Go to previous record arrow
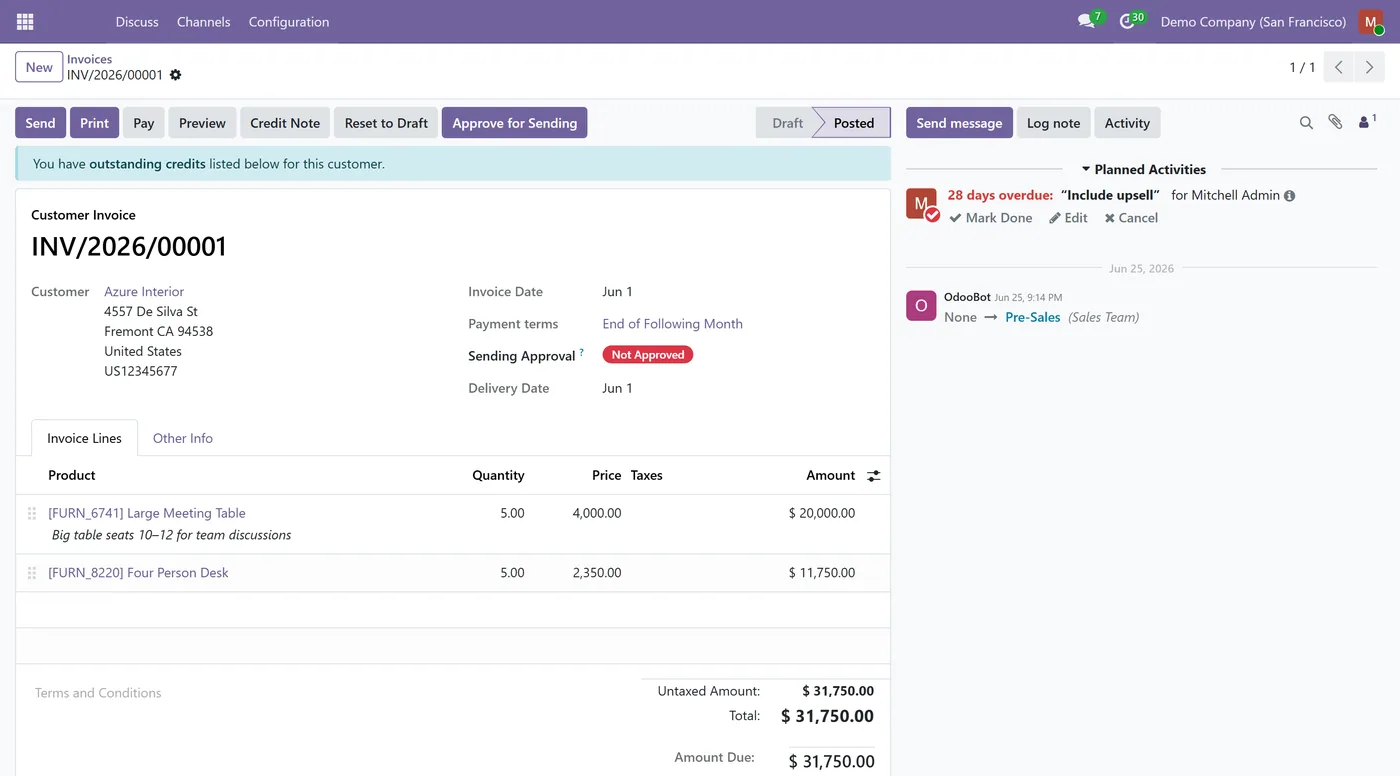Screen dimensions: 1400x776 pos(1339,67)
